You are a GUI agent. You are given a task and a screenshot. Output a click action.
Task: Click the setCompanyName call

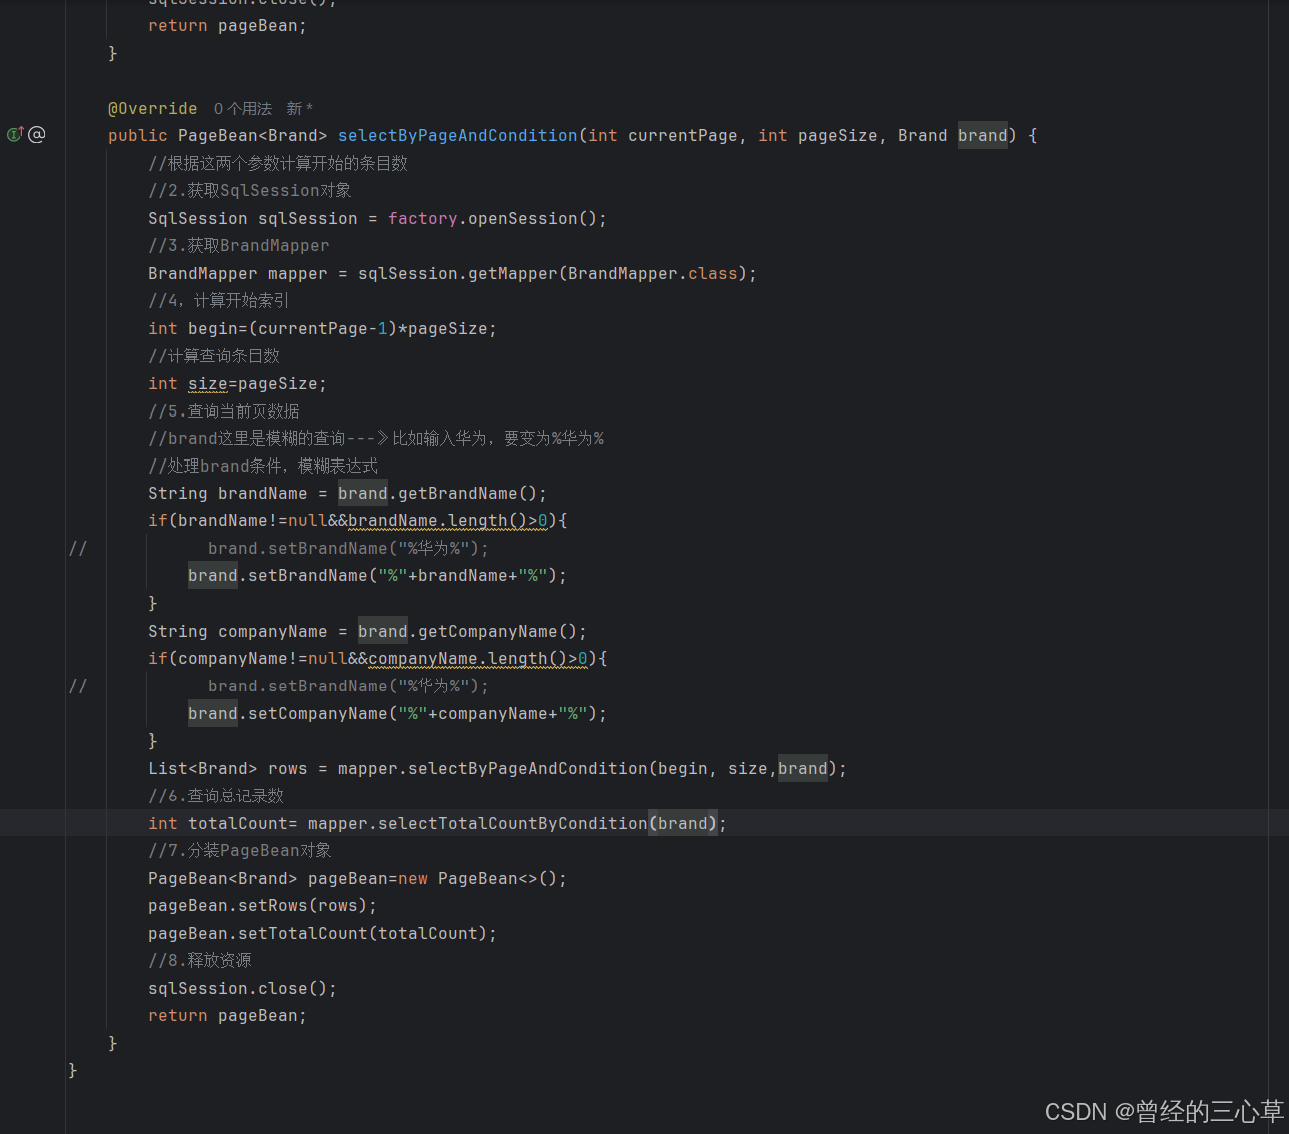coord(318,713)
